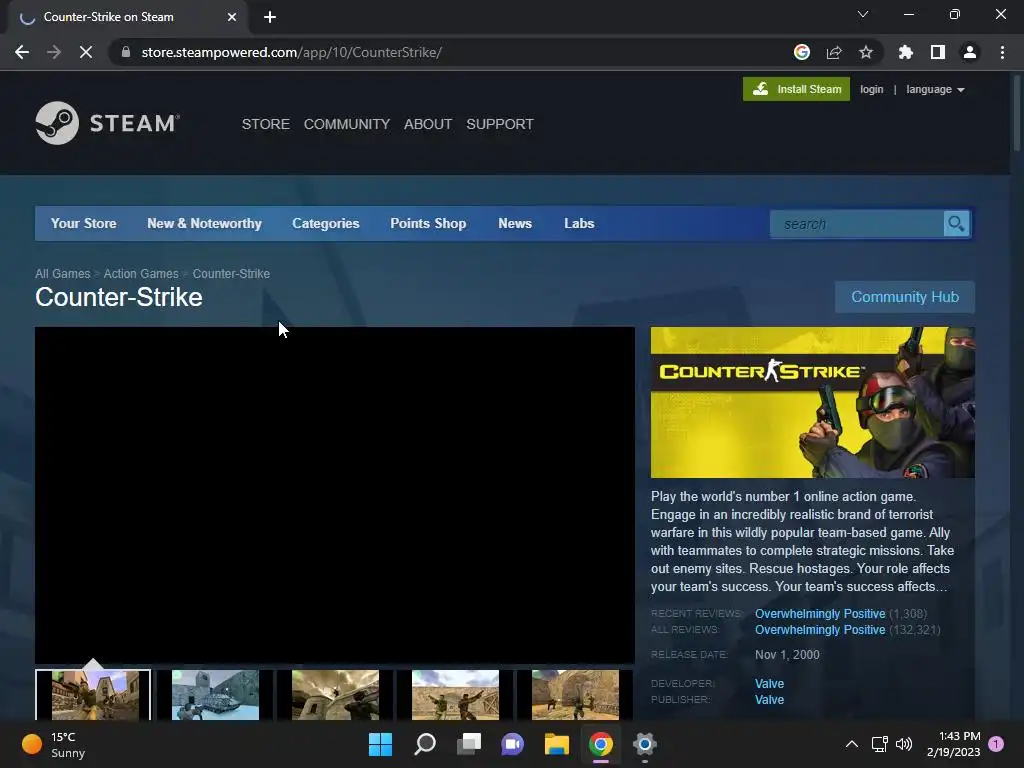Open the tab search chevron in the title bar
The width and height of the screenshot is (1024, 768).
point(863,14)
